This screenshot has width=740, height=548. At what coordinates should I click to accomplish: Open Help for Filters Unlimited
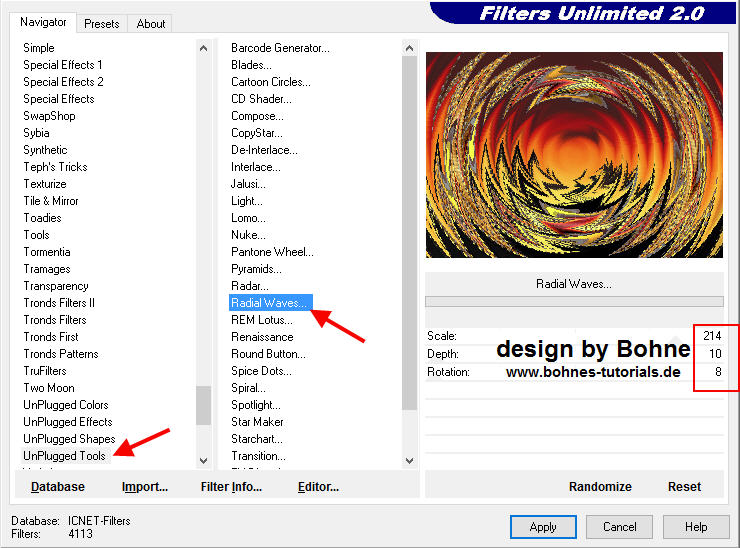[696, 527]
